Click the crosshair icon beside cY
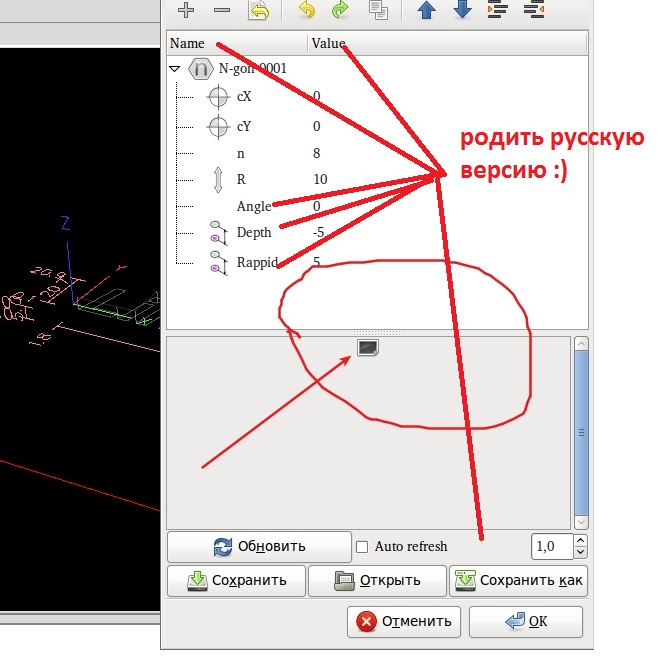Viewport: 667px width, 666px height. [218, 127]
